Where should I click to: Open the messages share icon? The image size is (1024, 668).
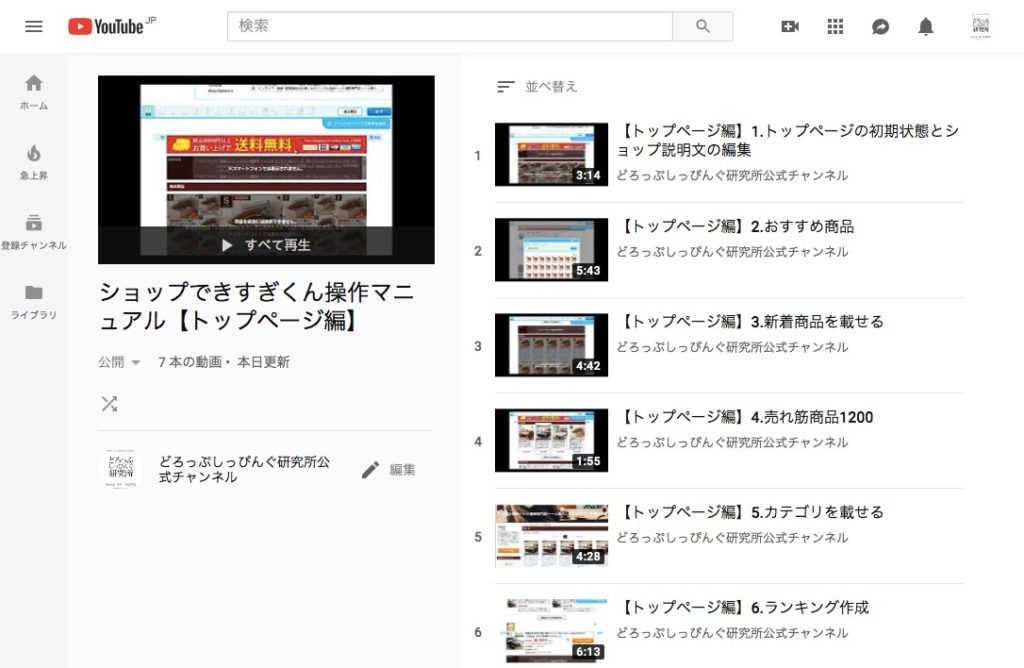coord(880,26)
